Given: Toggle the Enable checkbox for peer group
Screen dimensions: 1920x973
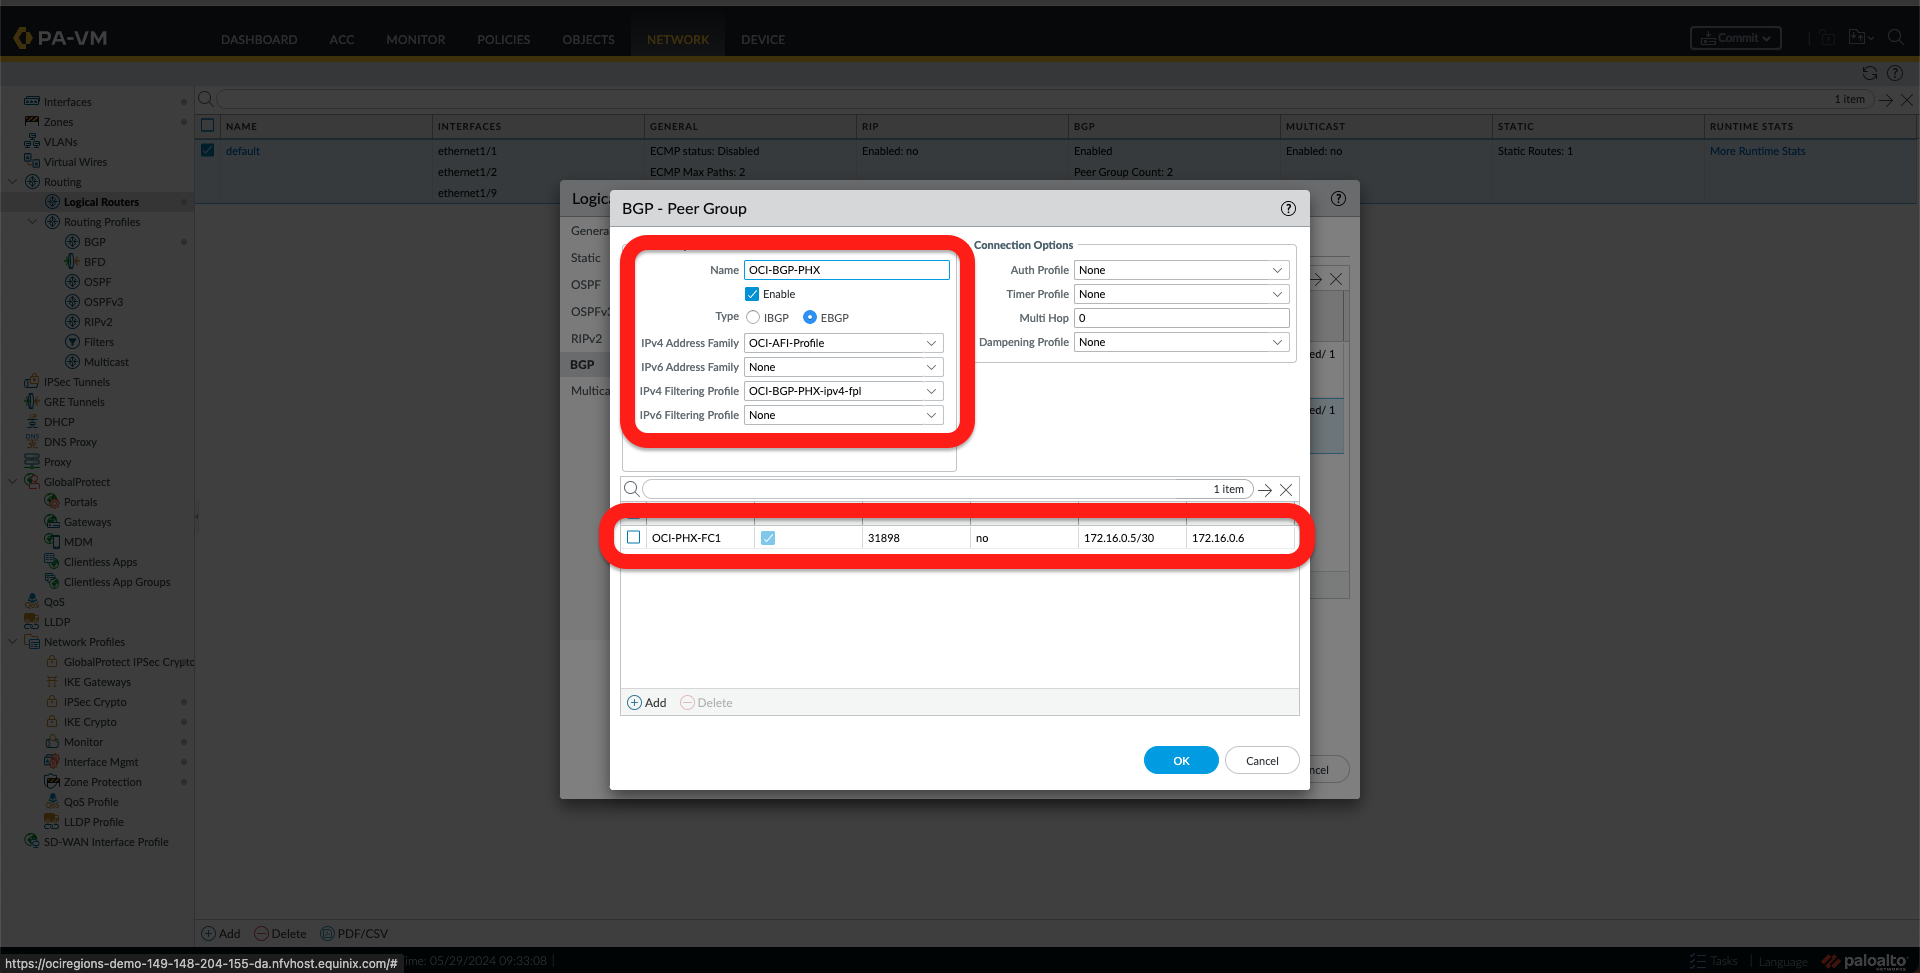Looking at the screenshot, I should 752,294.
